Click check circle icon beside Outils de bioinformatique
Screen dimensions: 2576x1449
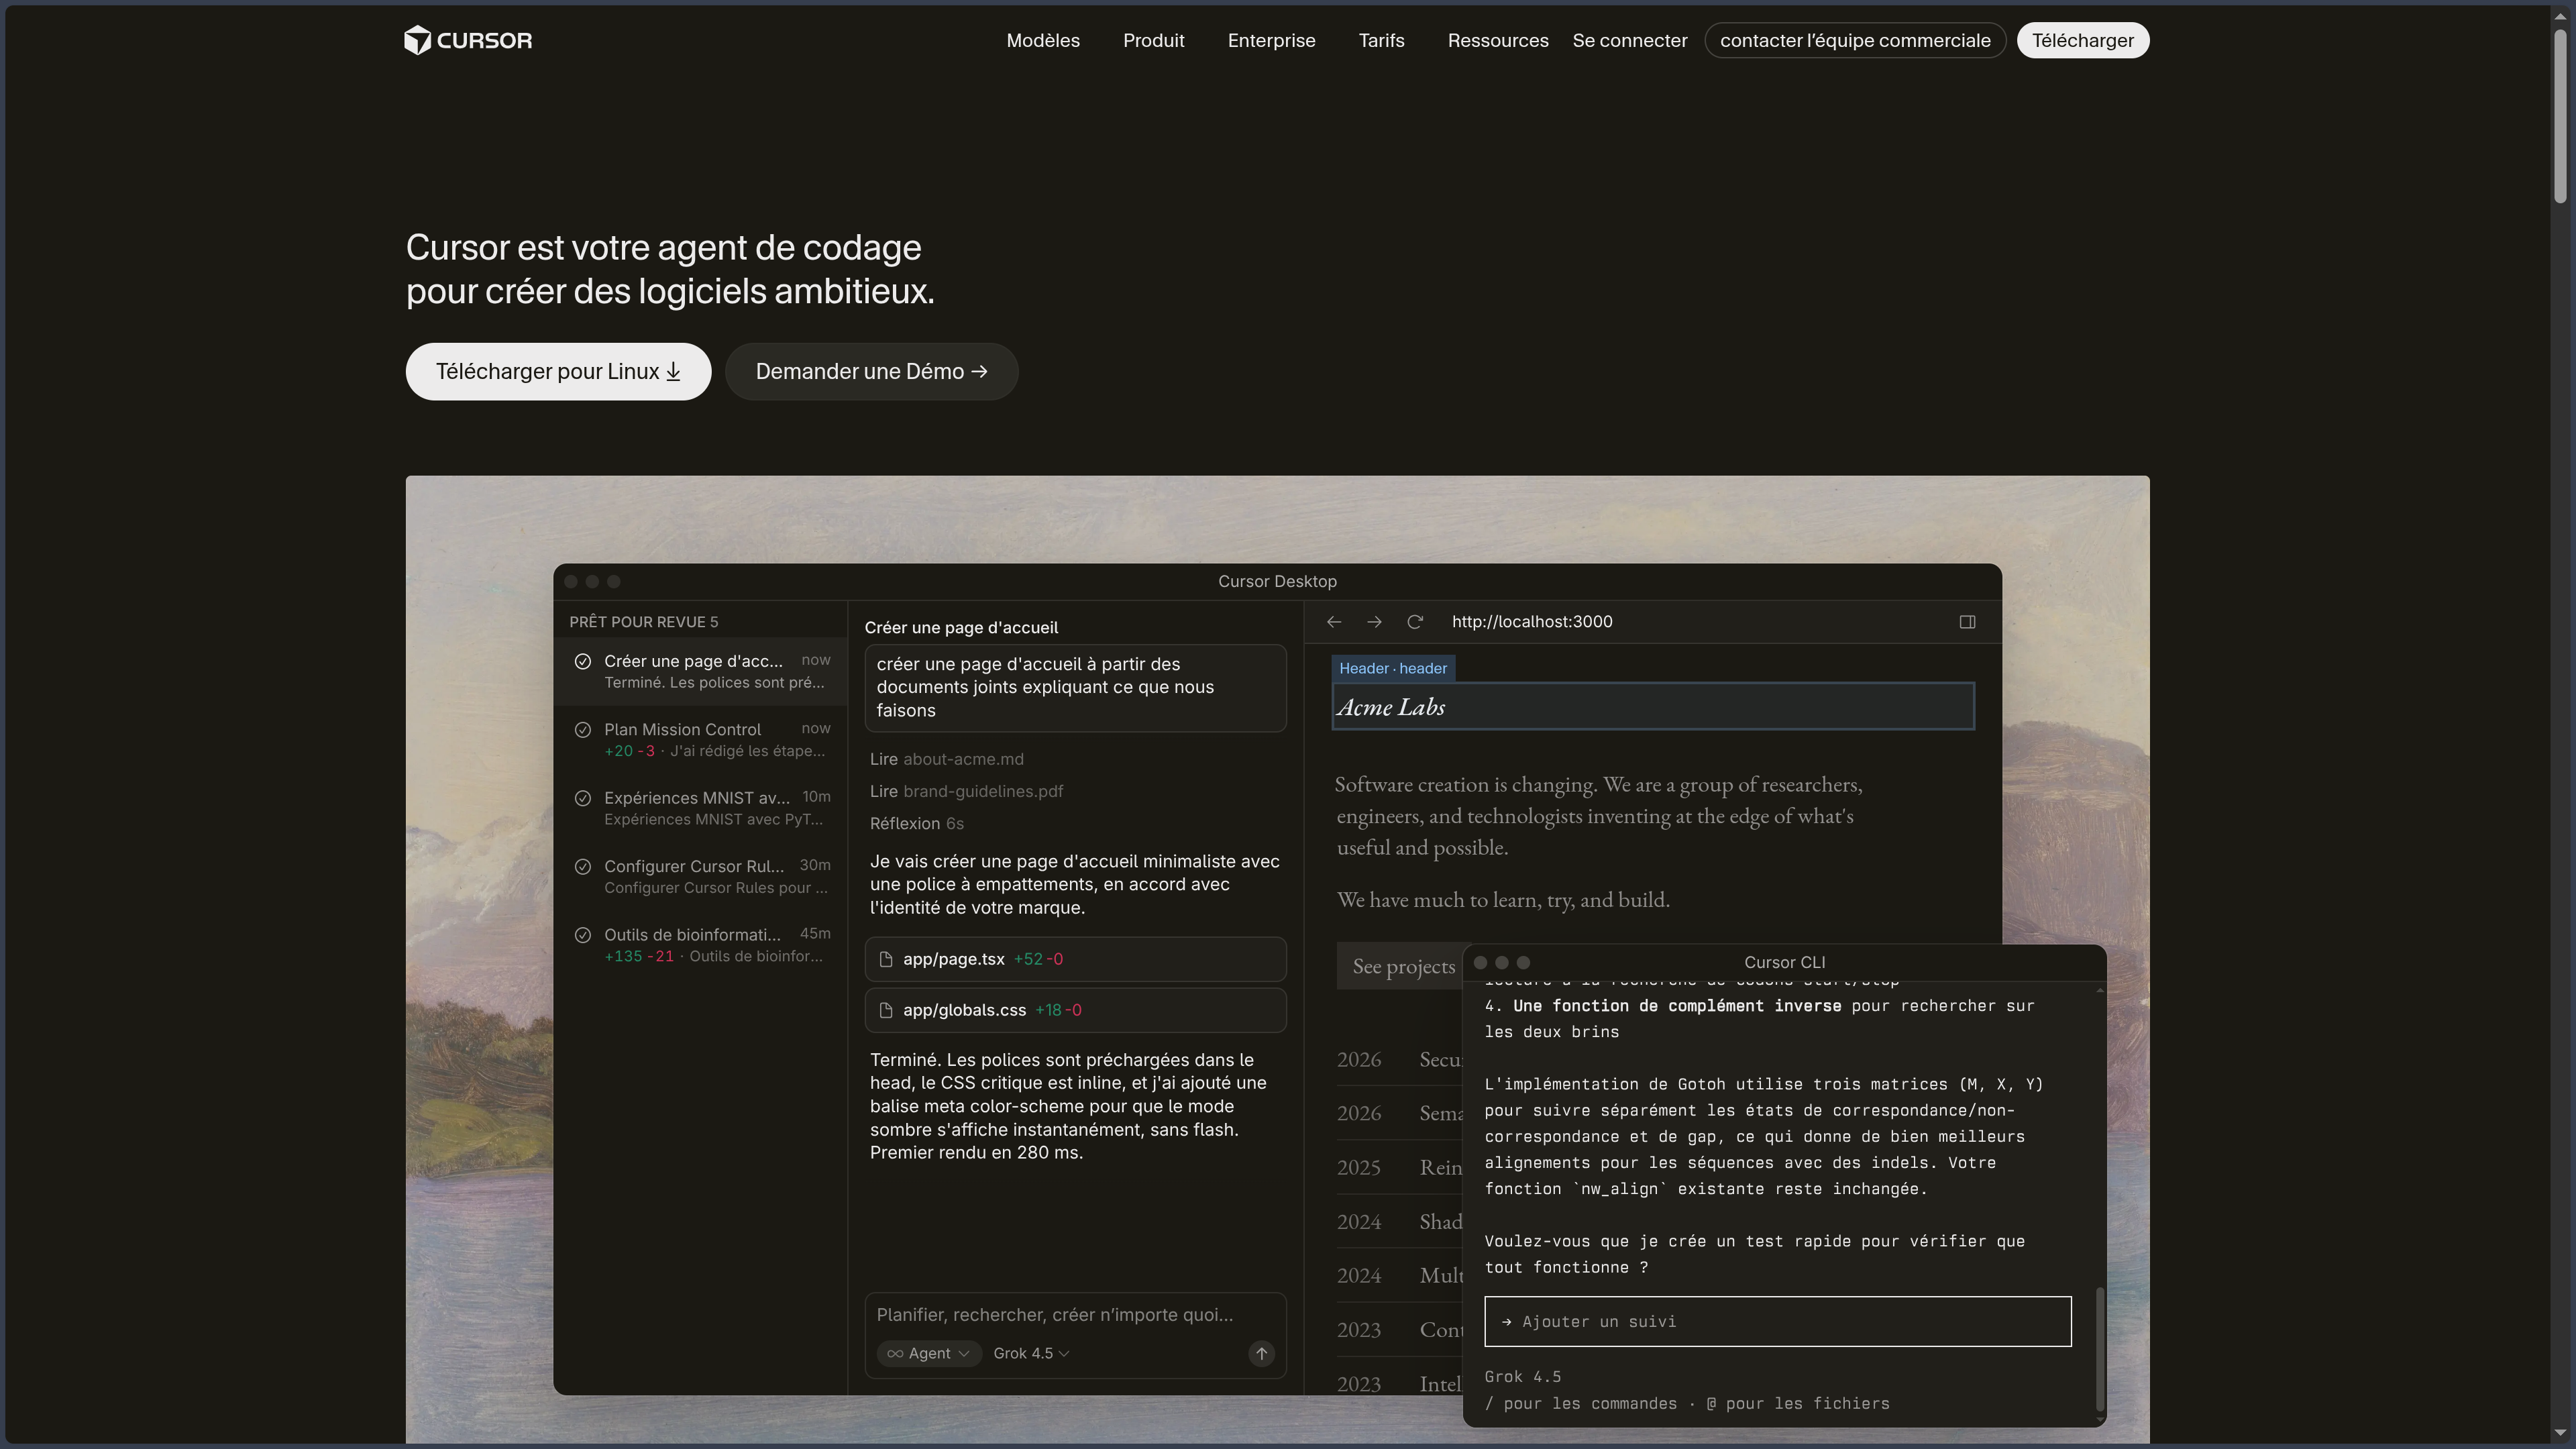[583, 935]
